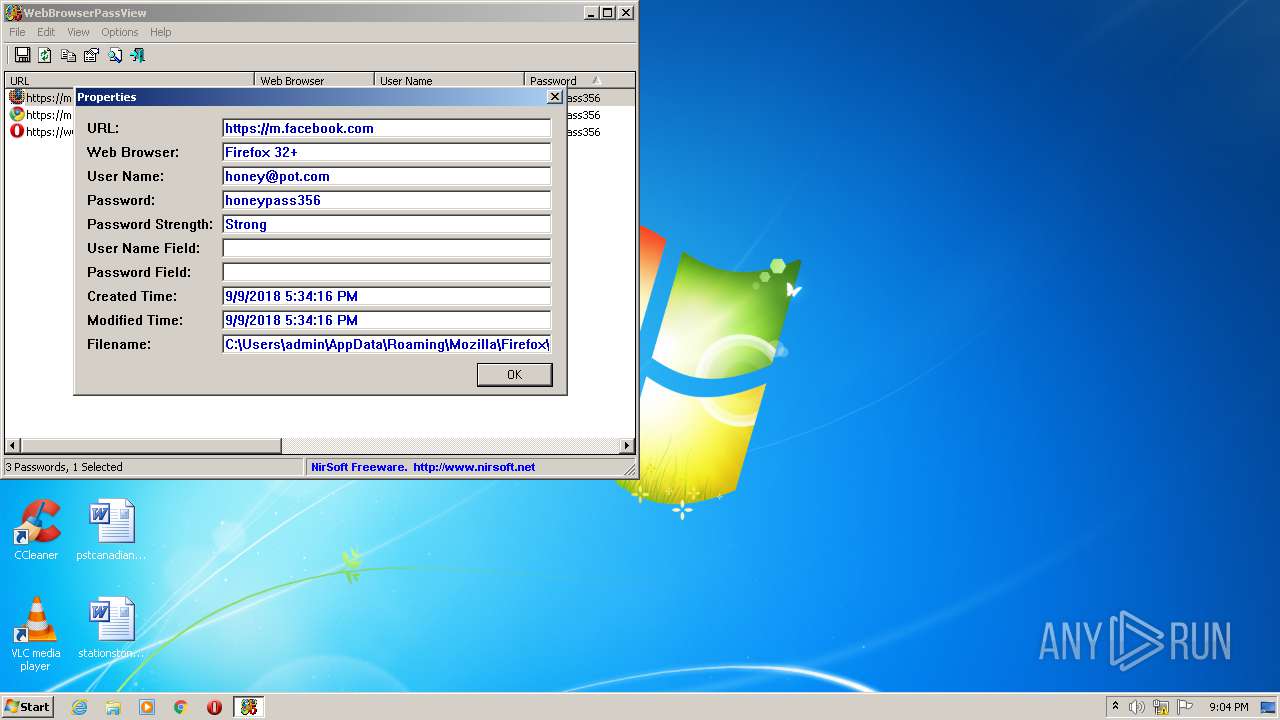This screenshot has width=1280, height=720.
Task: Open the File menu
Action: coord(17,32)
